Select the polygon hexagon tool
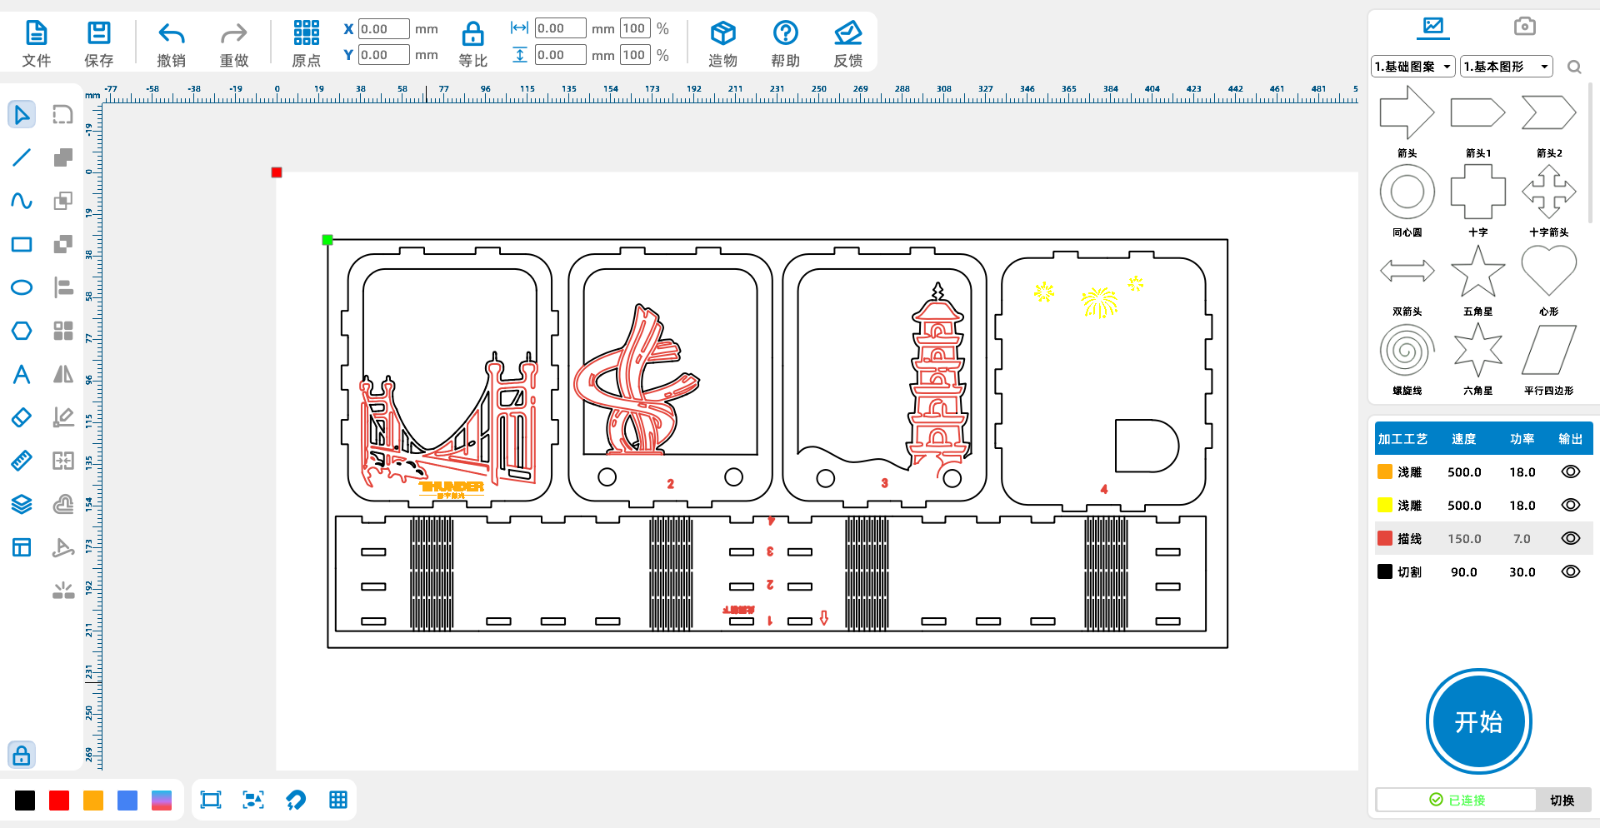Screen dimensions: 1600x828 coord(21,331)
